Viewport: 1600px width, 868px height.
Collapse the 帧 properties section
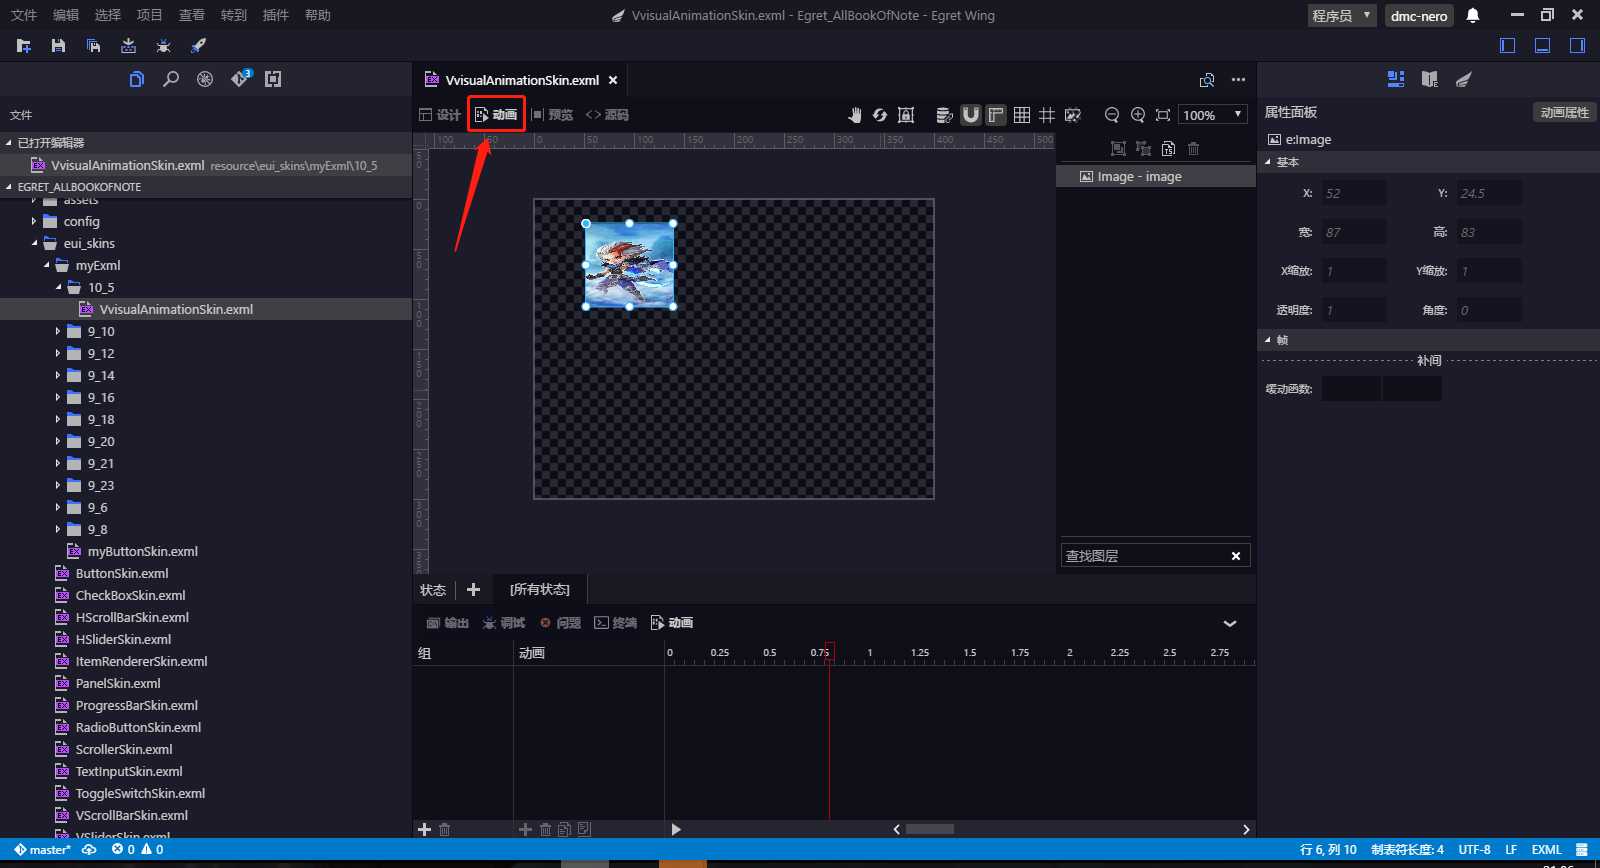(x=1268, y=340)
